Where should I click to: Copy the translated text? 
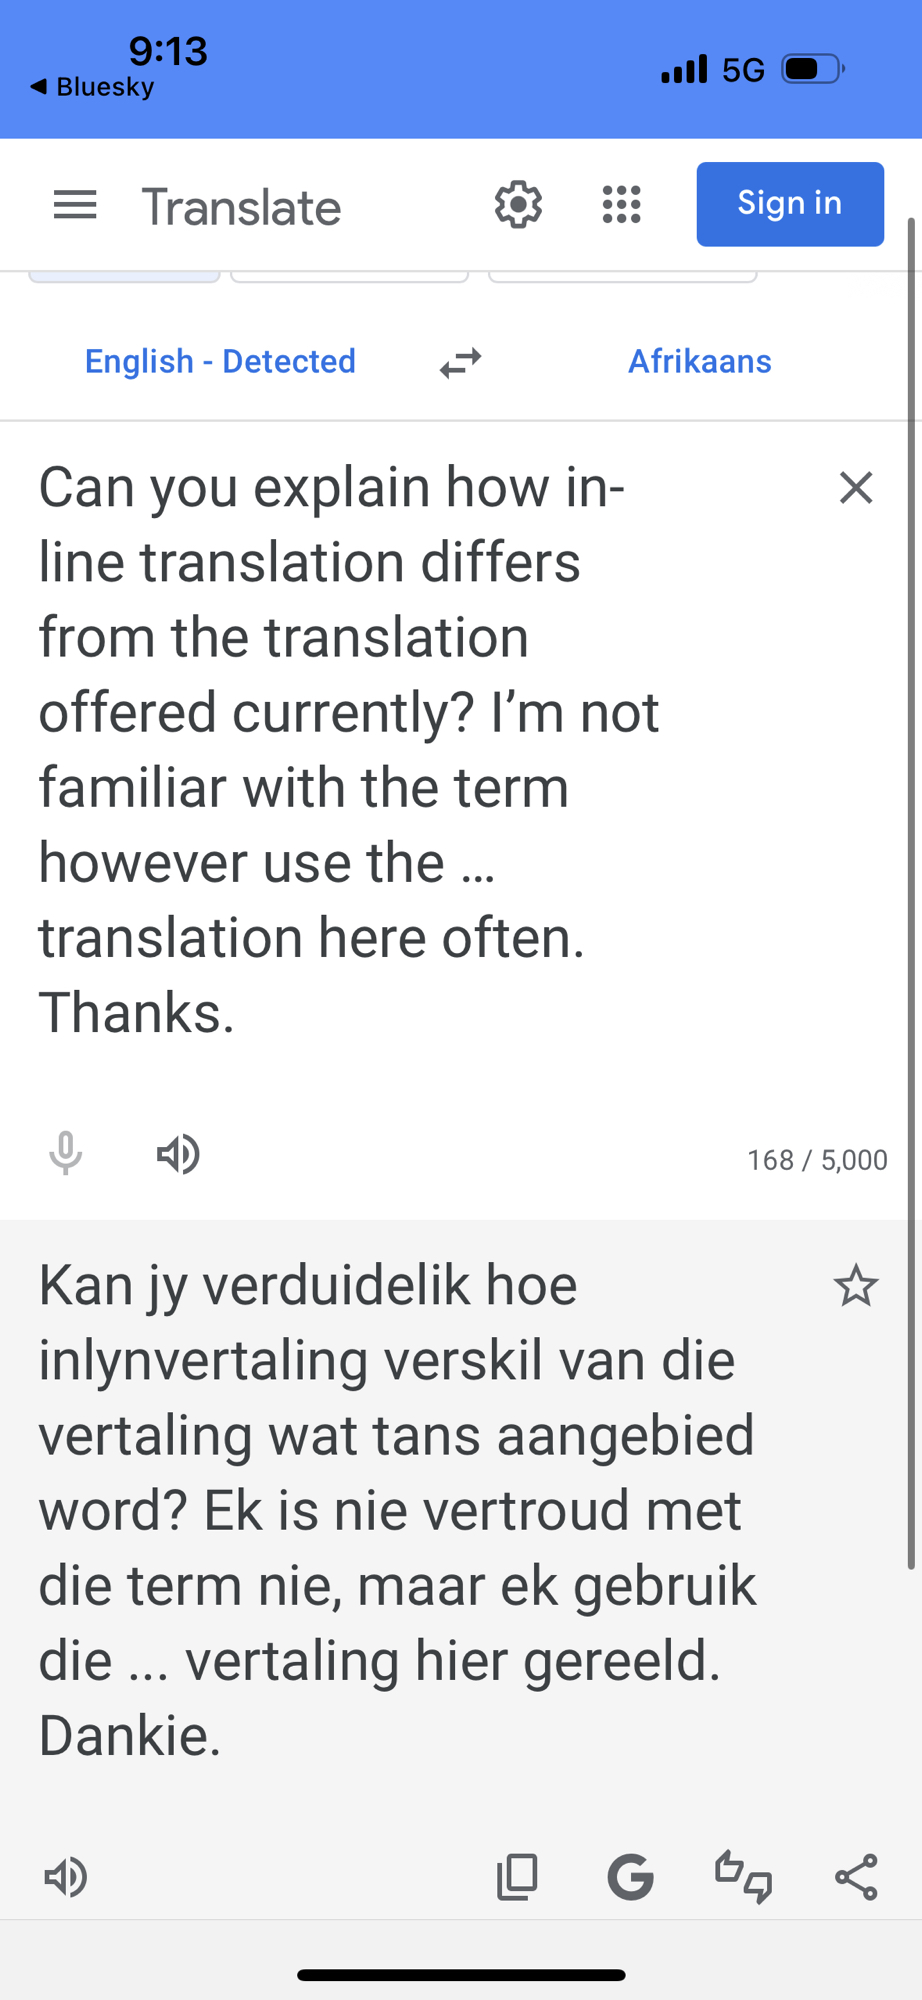click(517, 1877)
